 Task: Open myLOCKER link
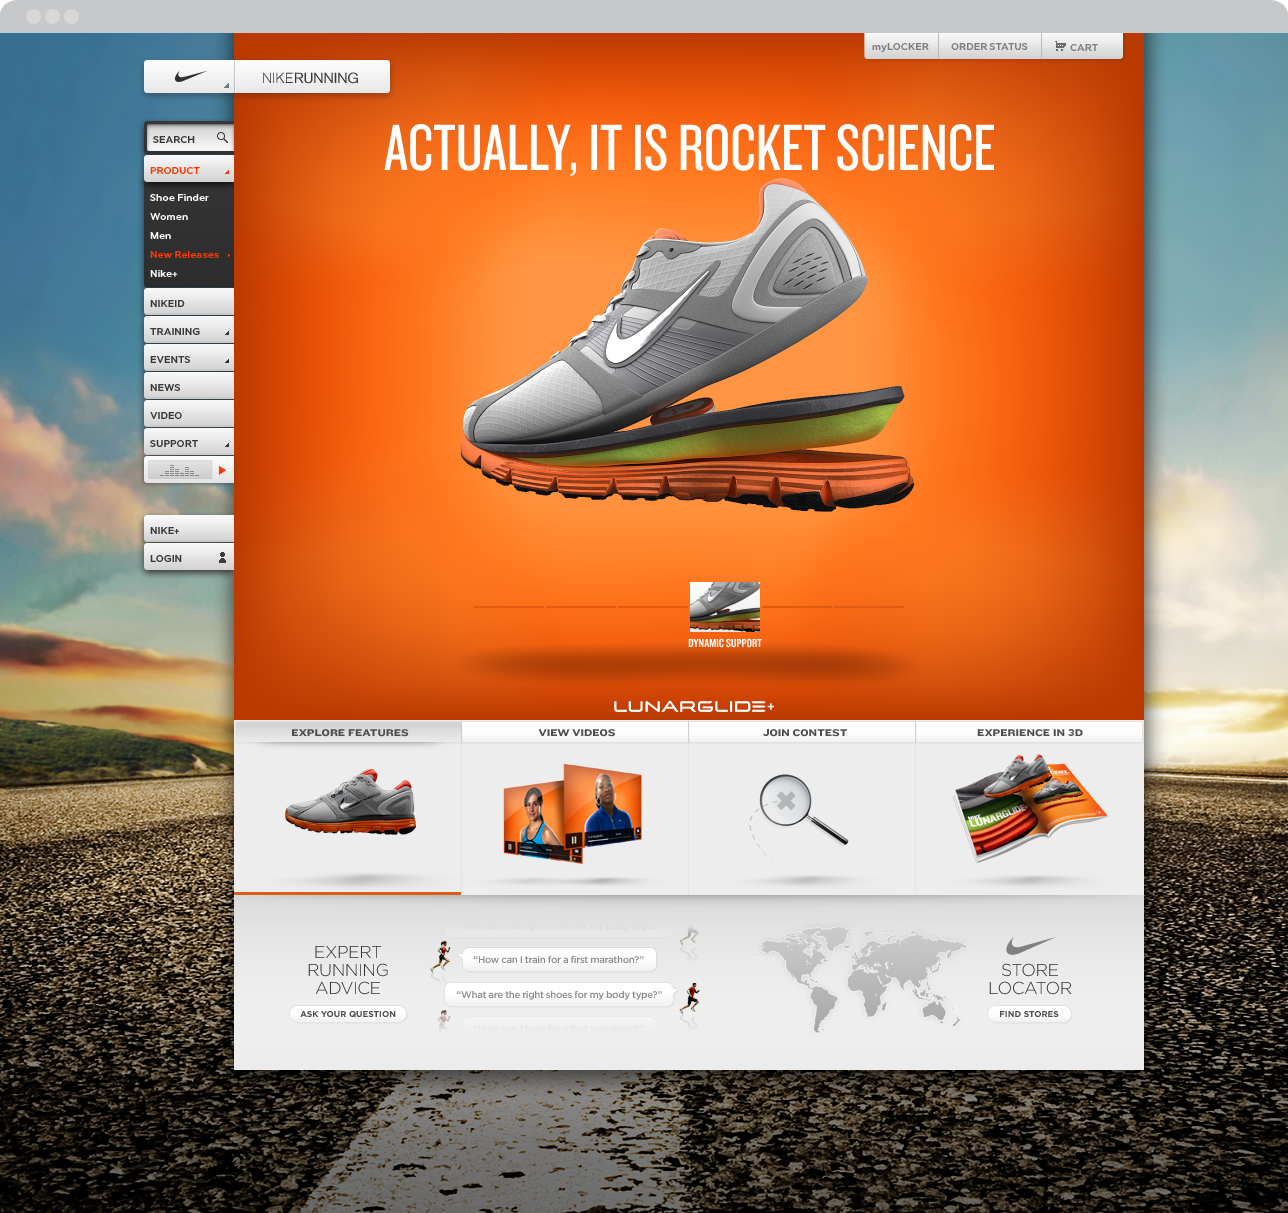tap(900, 46)
